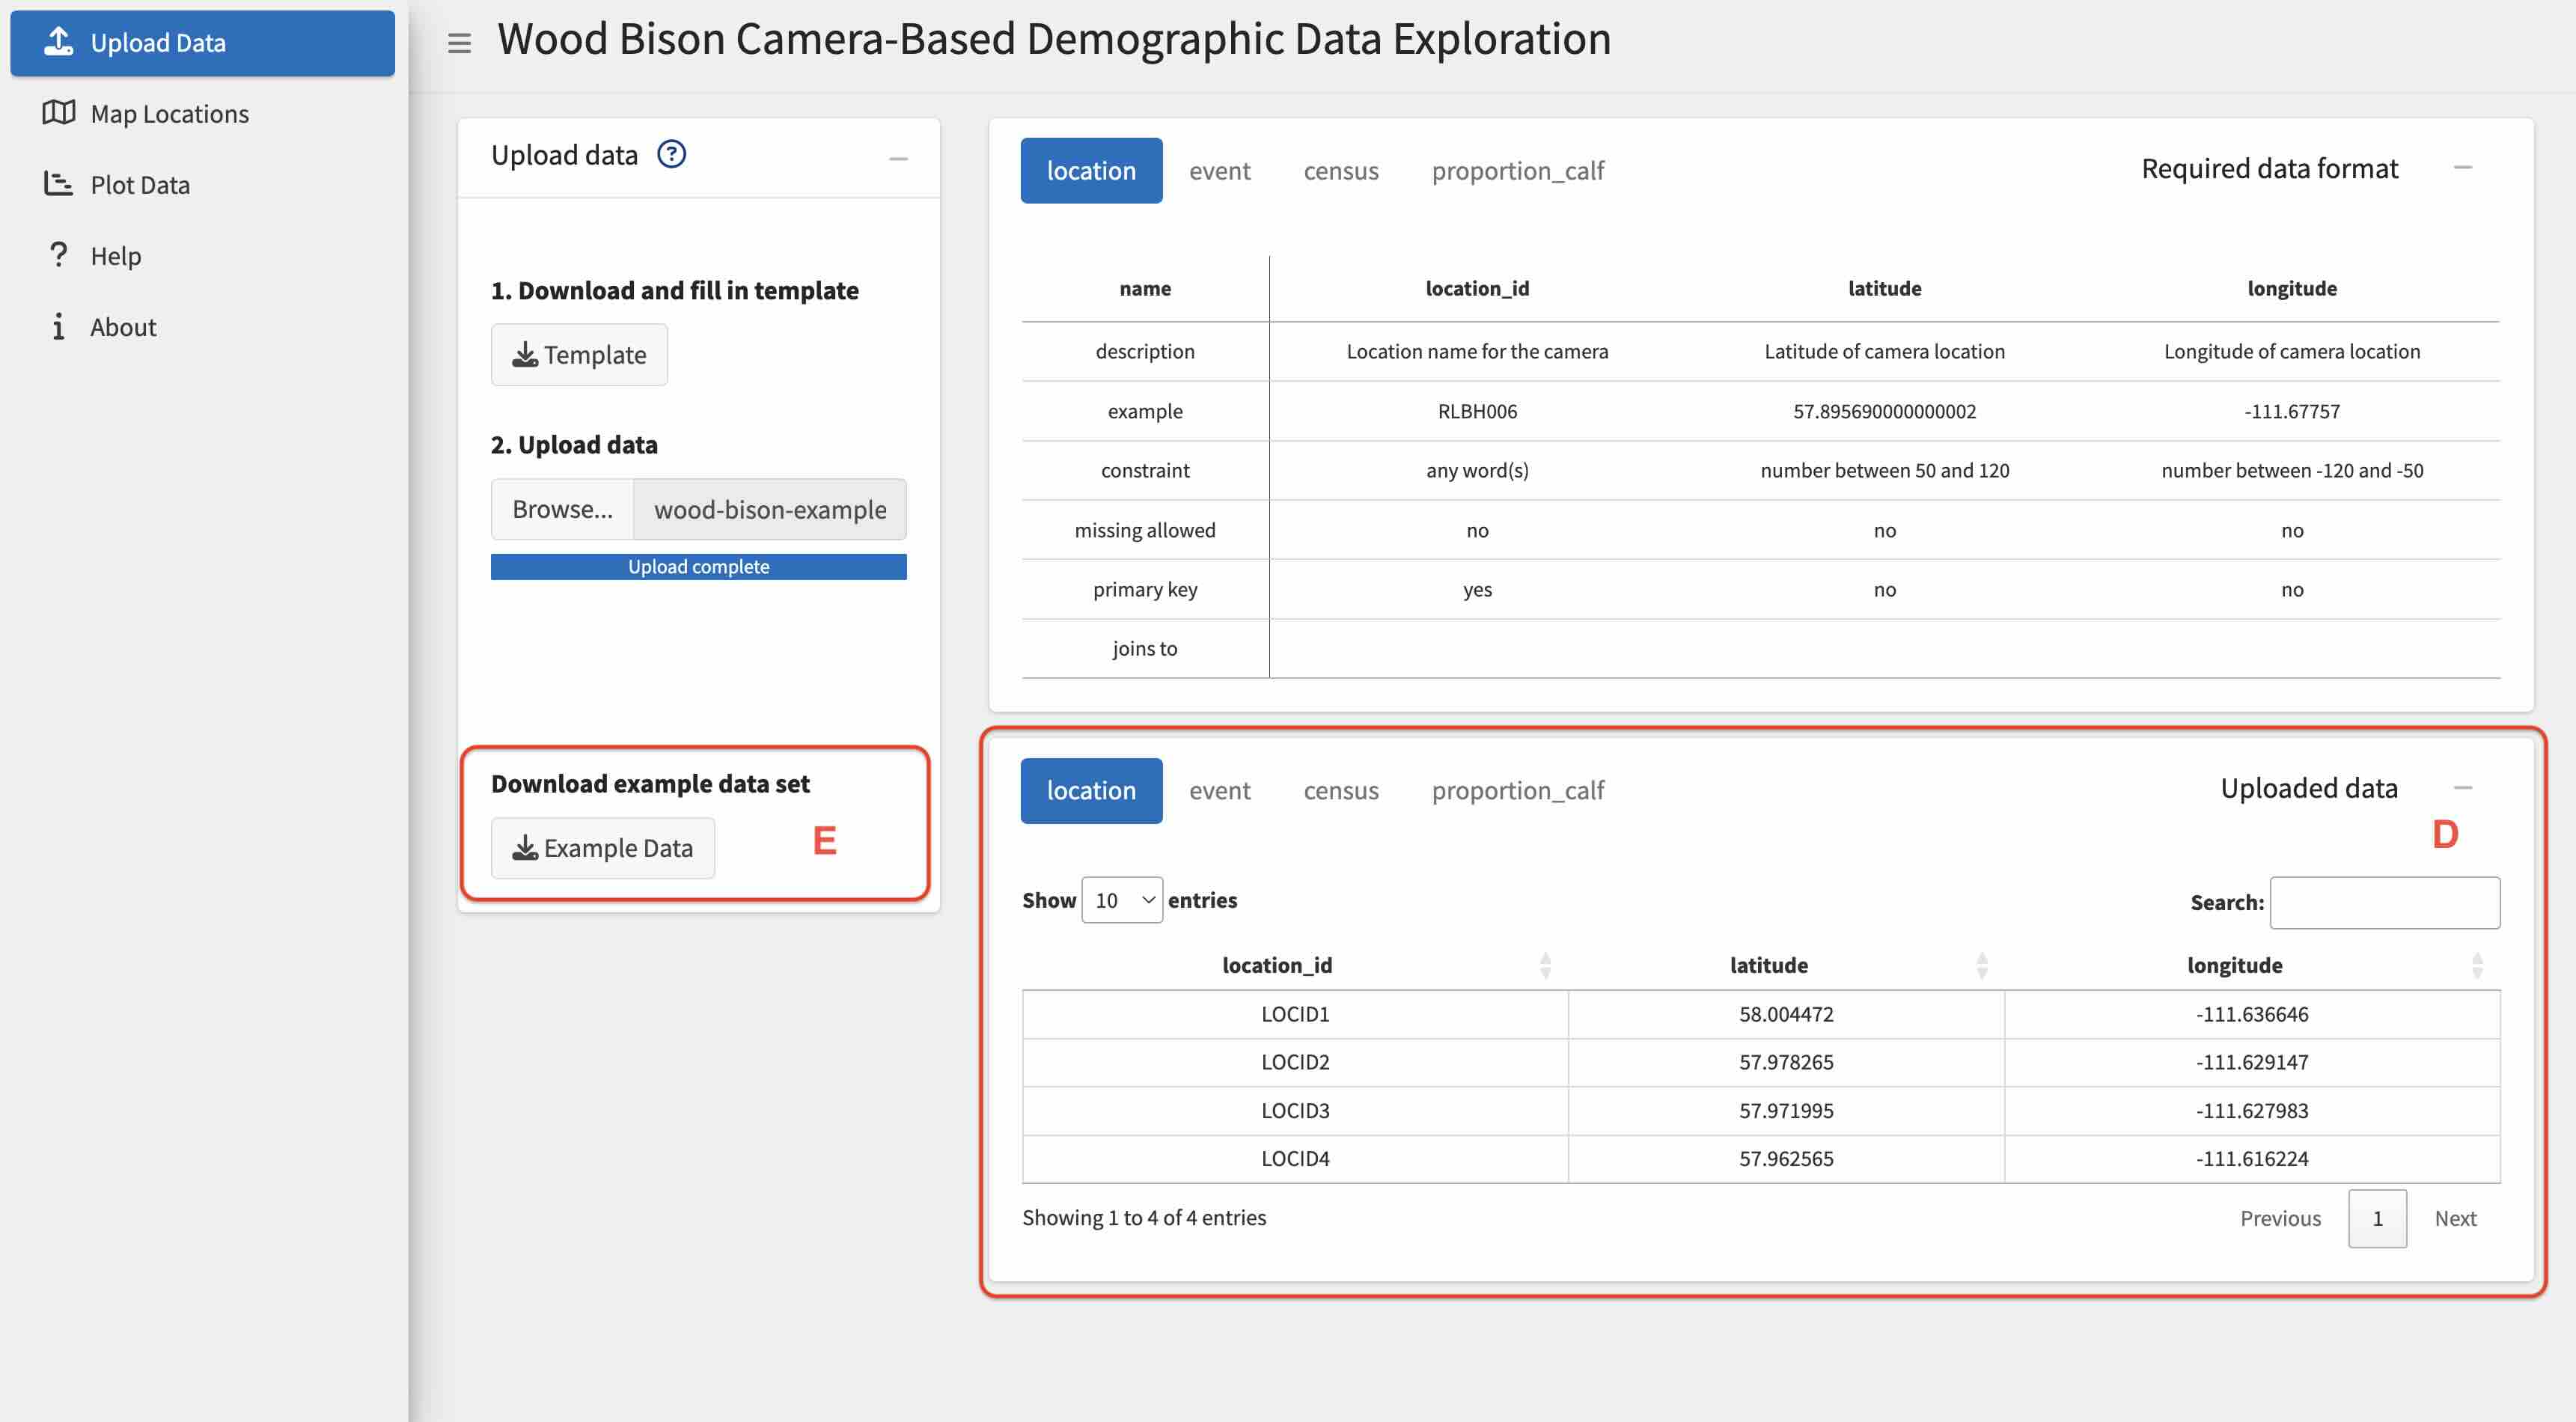
Task: Click the LOCID2 cell
Action: [x=1295, y=1062]
